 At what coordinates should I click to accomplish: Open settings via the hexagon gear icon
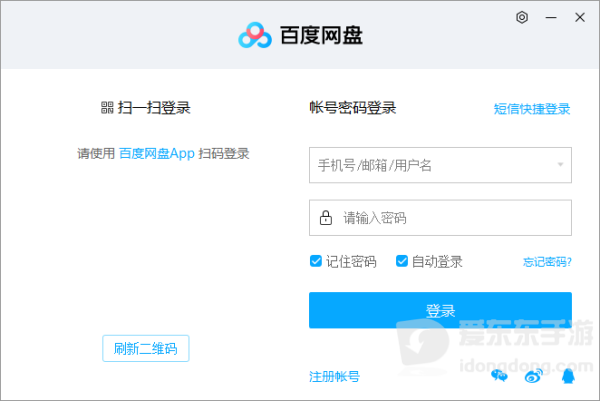pyautogui.click(x=522, y=17)
